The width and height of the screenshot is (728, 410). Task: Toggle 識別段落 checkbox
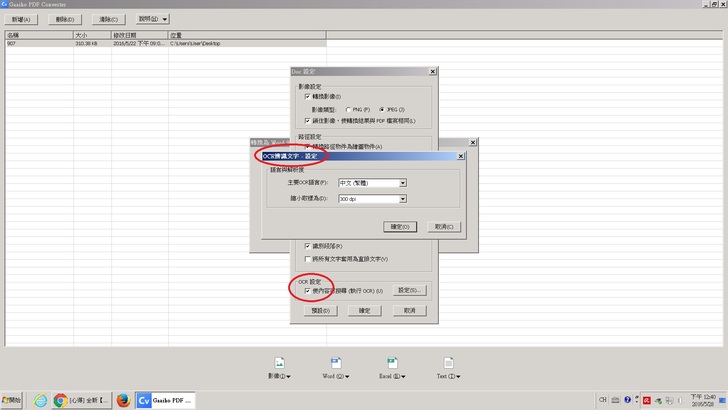307,246
